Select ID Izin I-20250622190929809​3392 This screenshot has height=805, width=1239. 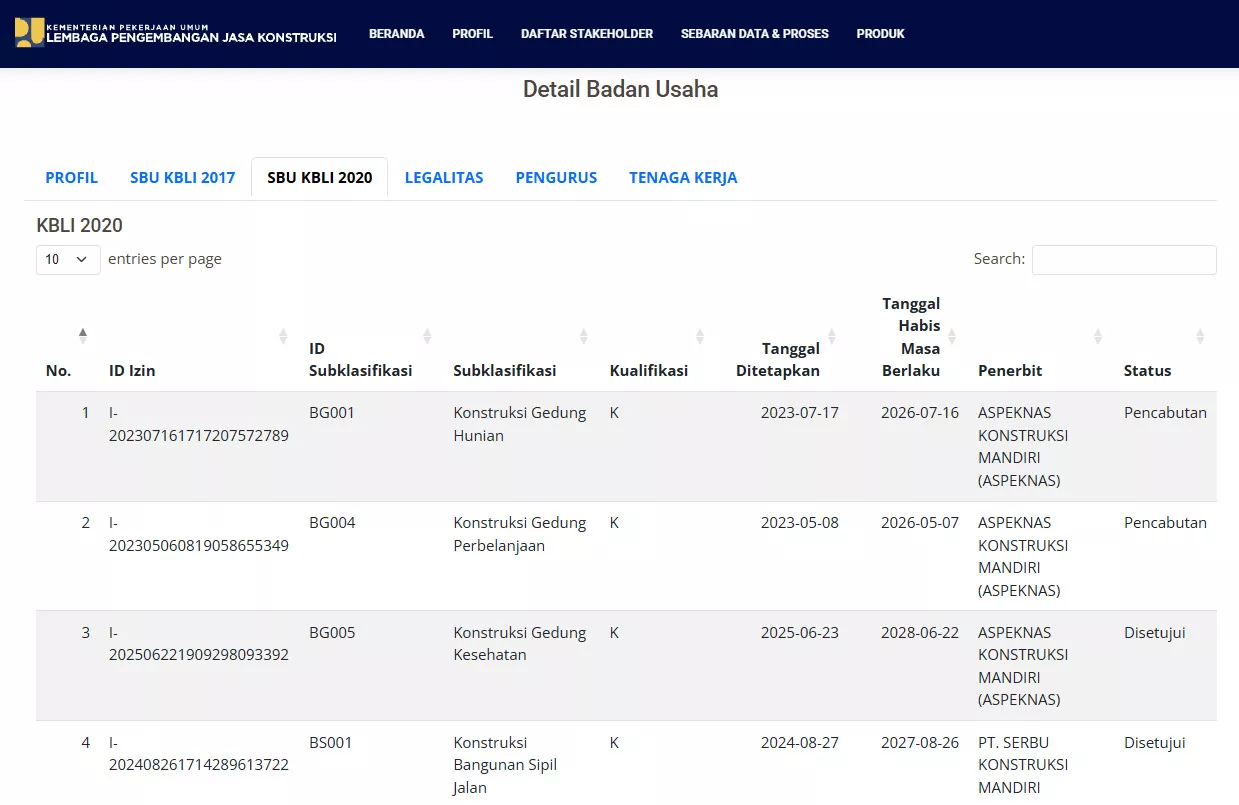(199, 644)
